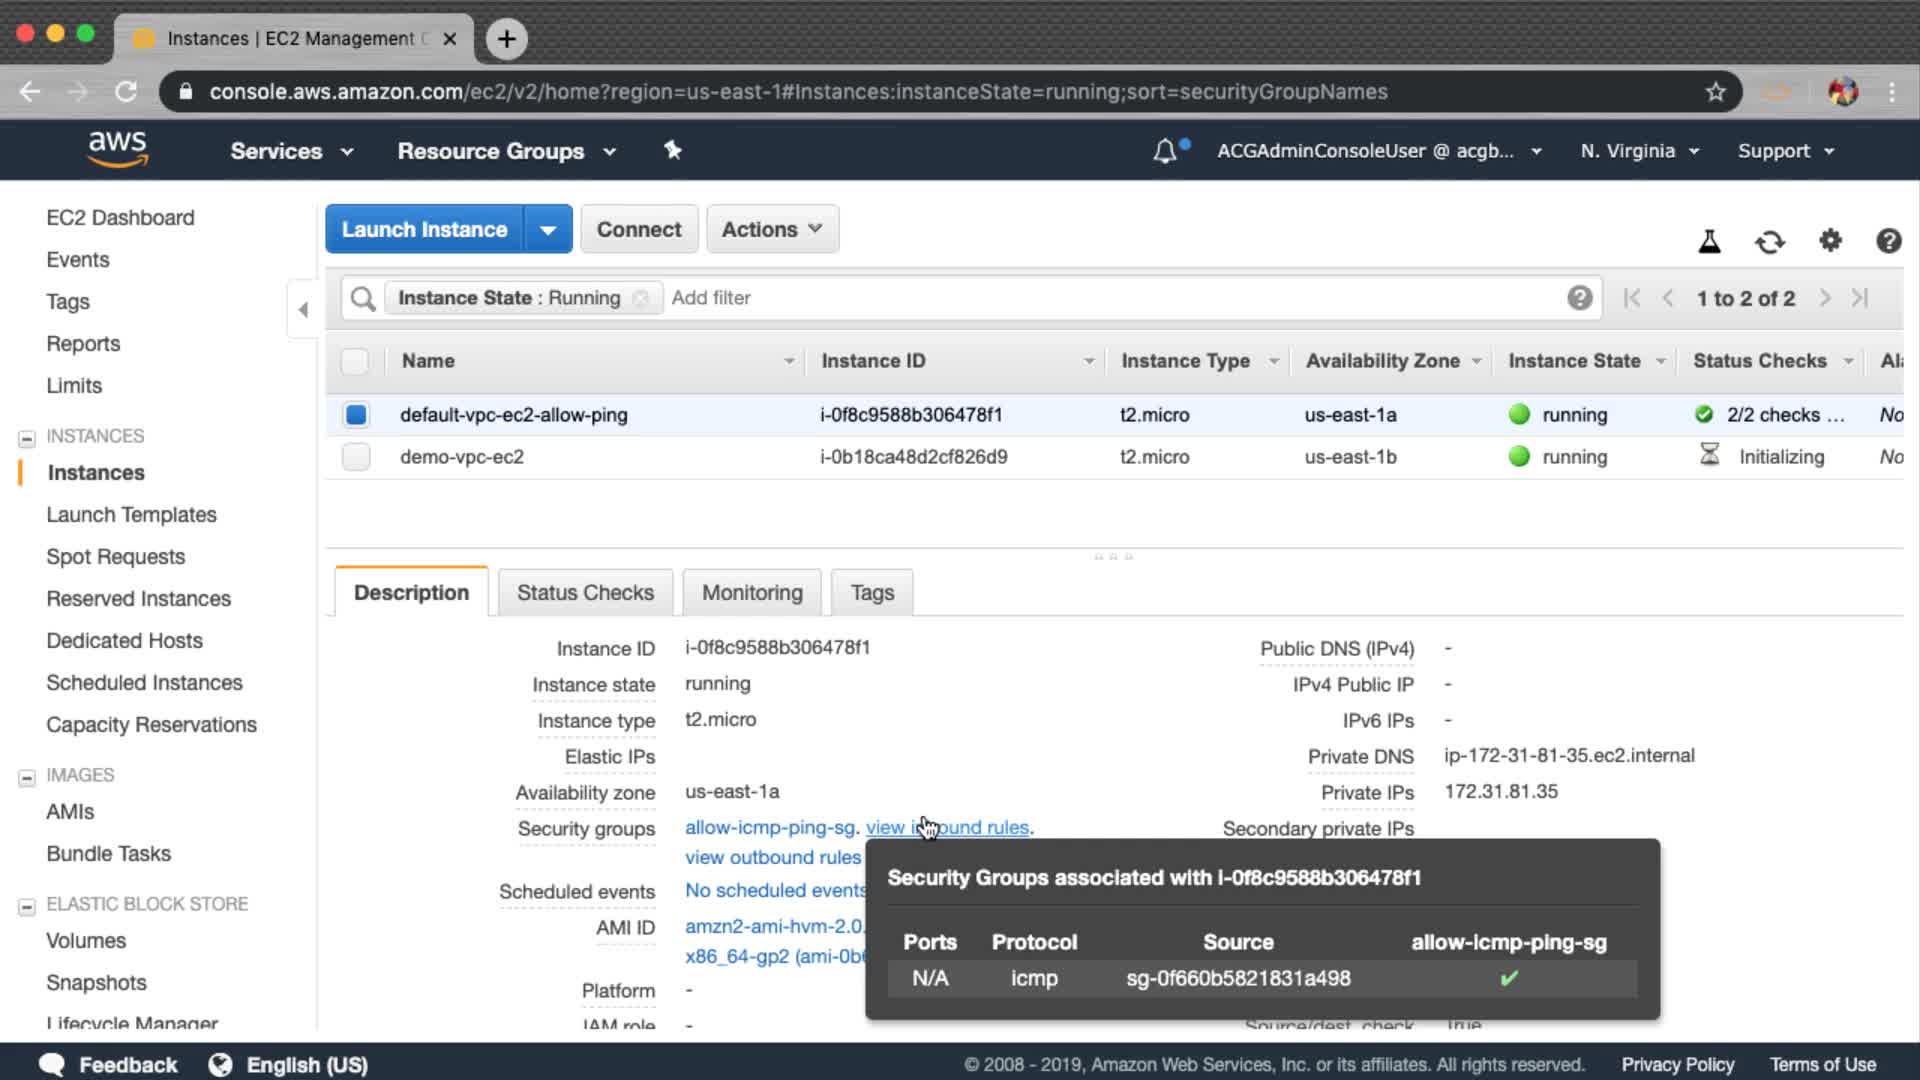The width and height of the screenshot is (1920, 1080).
Task: Collapse the left sidebar arrow
Action: [x=303, y=309]
